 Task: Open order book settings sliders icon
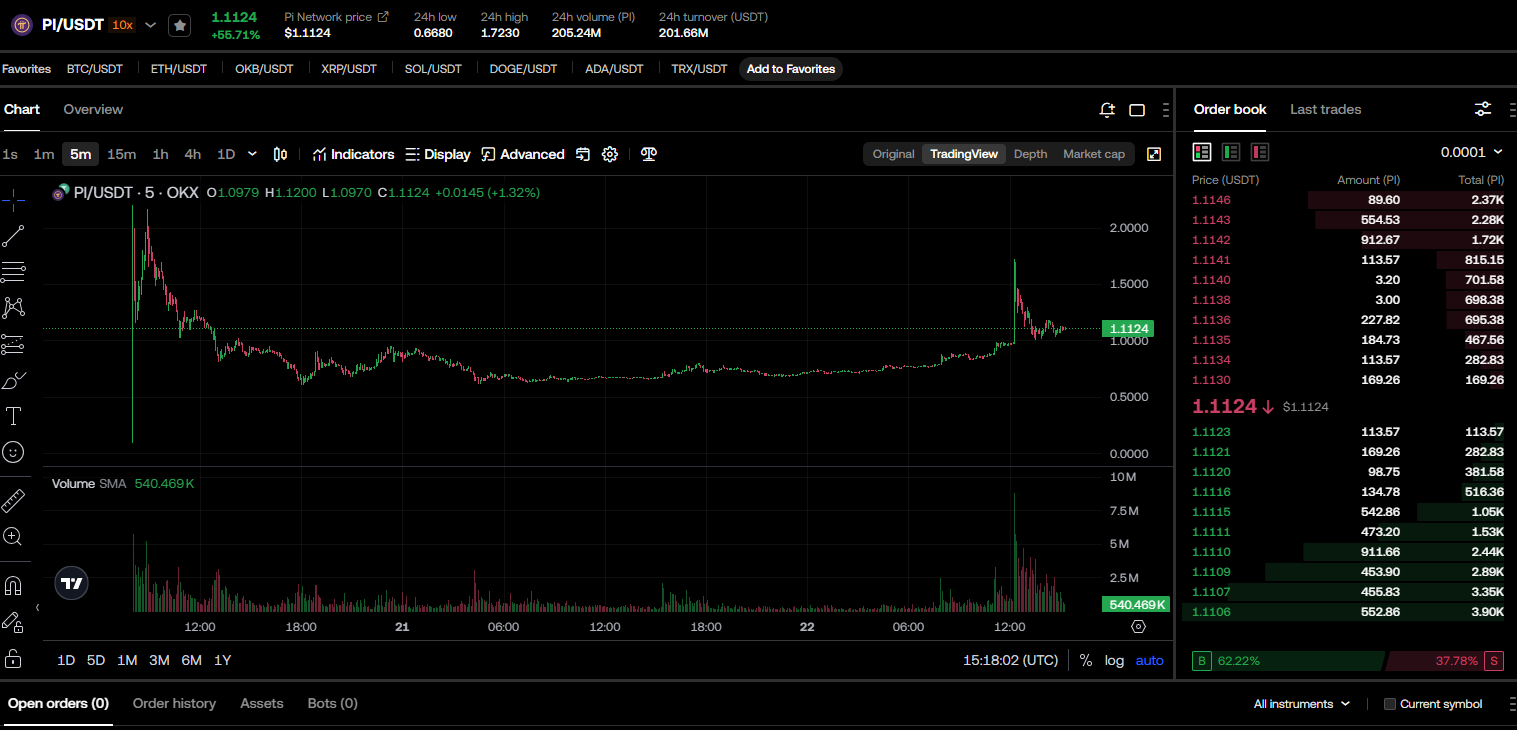tap(1483, 109)
